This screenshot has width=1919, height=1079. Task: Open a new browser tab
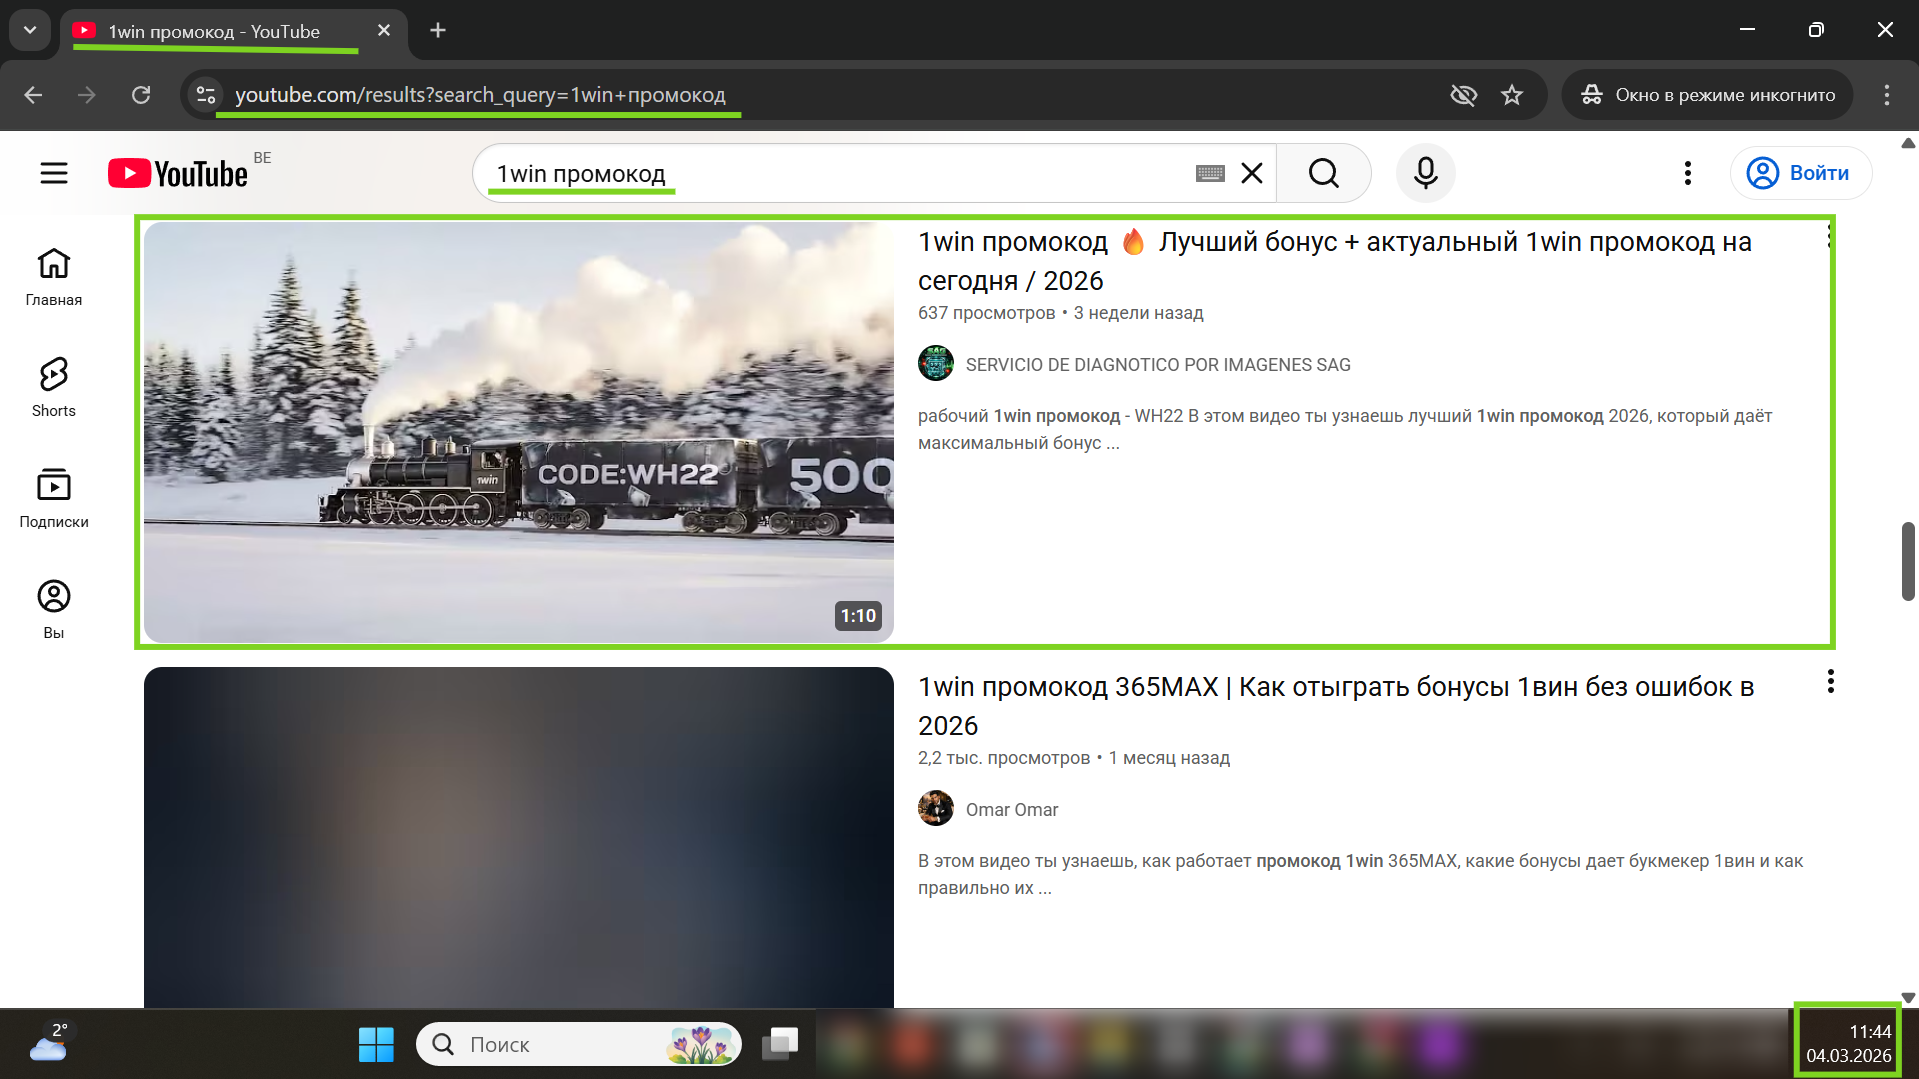pos(438,31)
